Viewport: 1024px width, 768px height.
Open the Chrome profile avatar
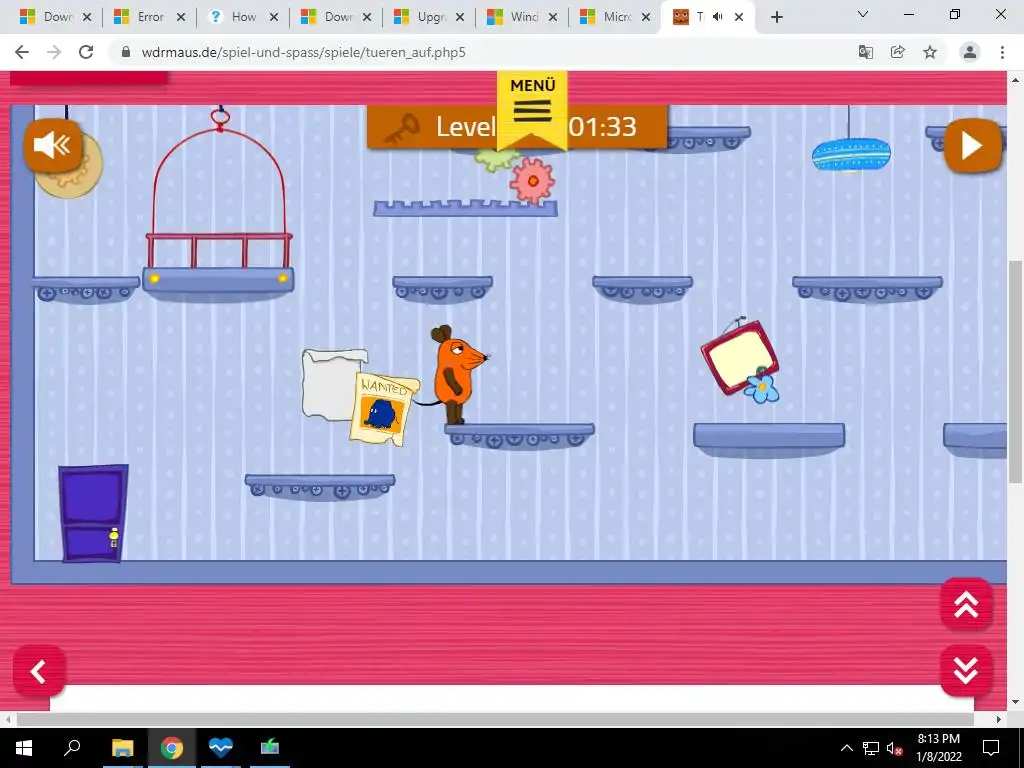[970, 52]
